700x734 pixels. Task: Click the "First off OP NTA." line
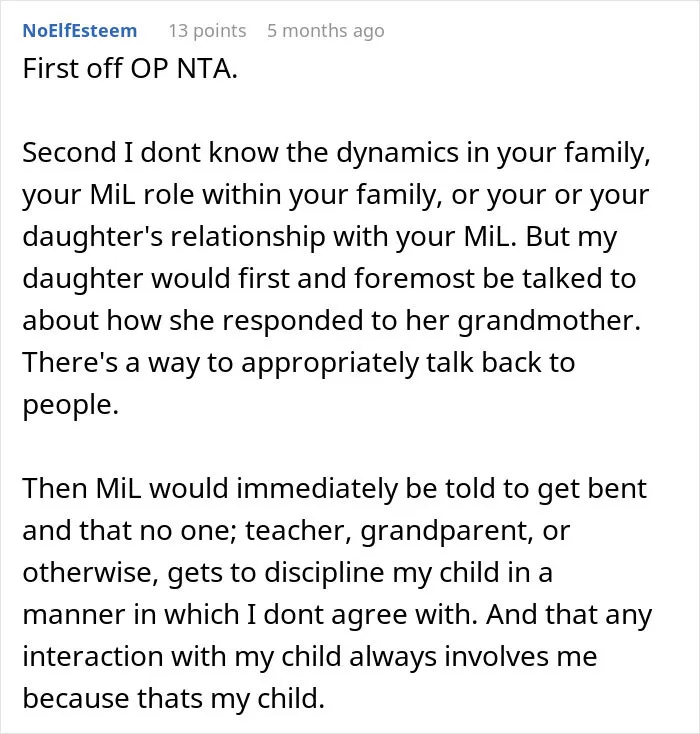130,69
